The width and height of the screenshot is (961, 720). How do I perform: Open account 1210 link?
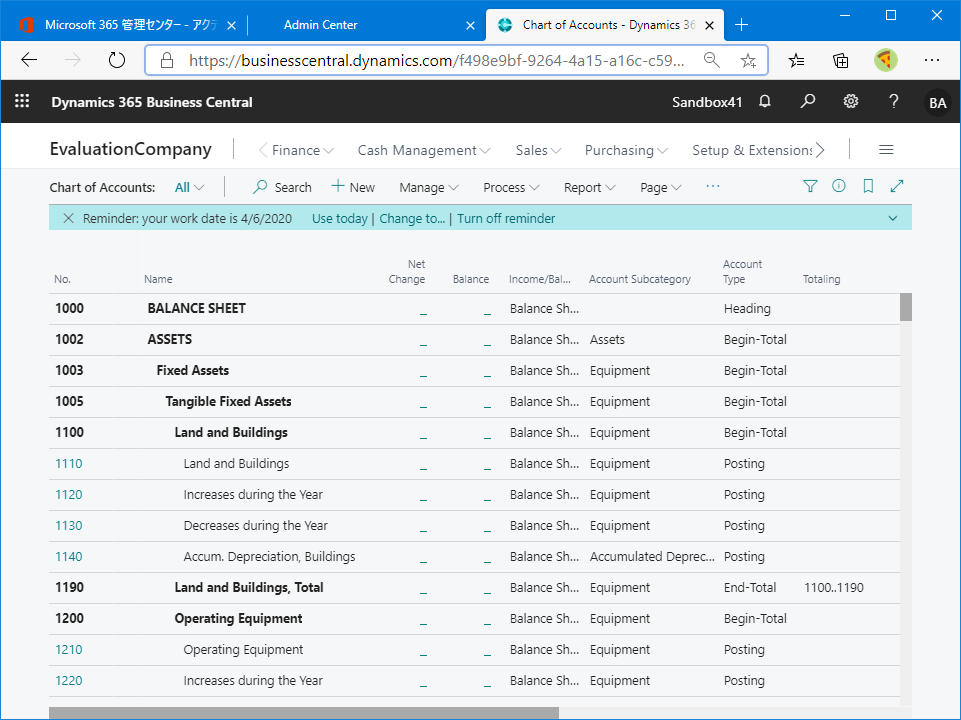click(69, 650)
